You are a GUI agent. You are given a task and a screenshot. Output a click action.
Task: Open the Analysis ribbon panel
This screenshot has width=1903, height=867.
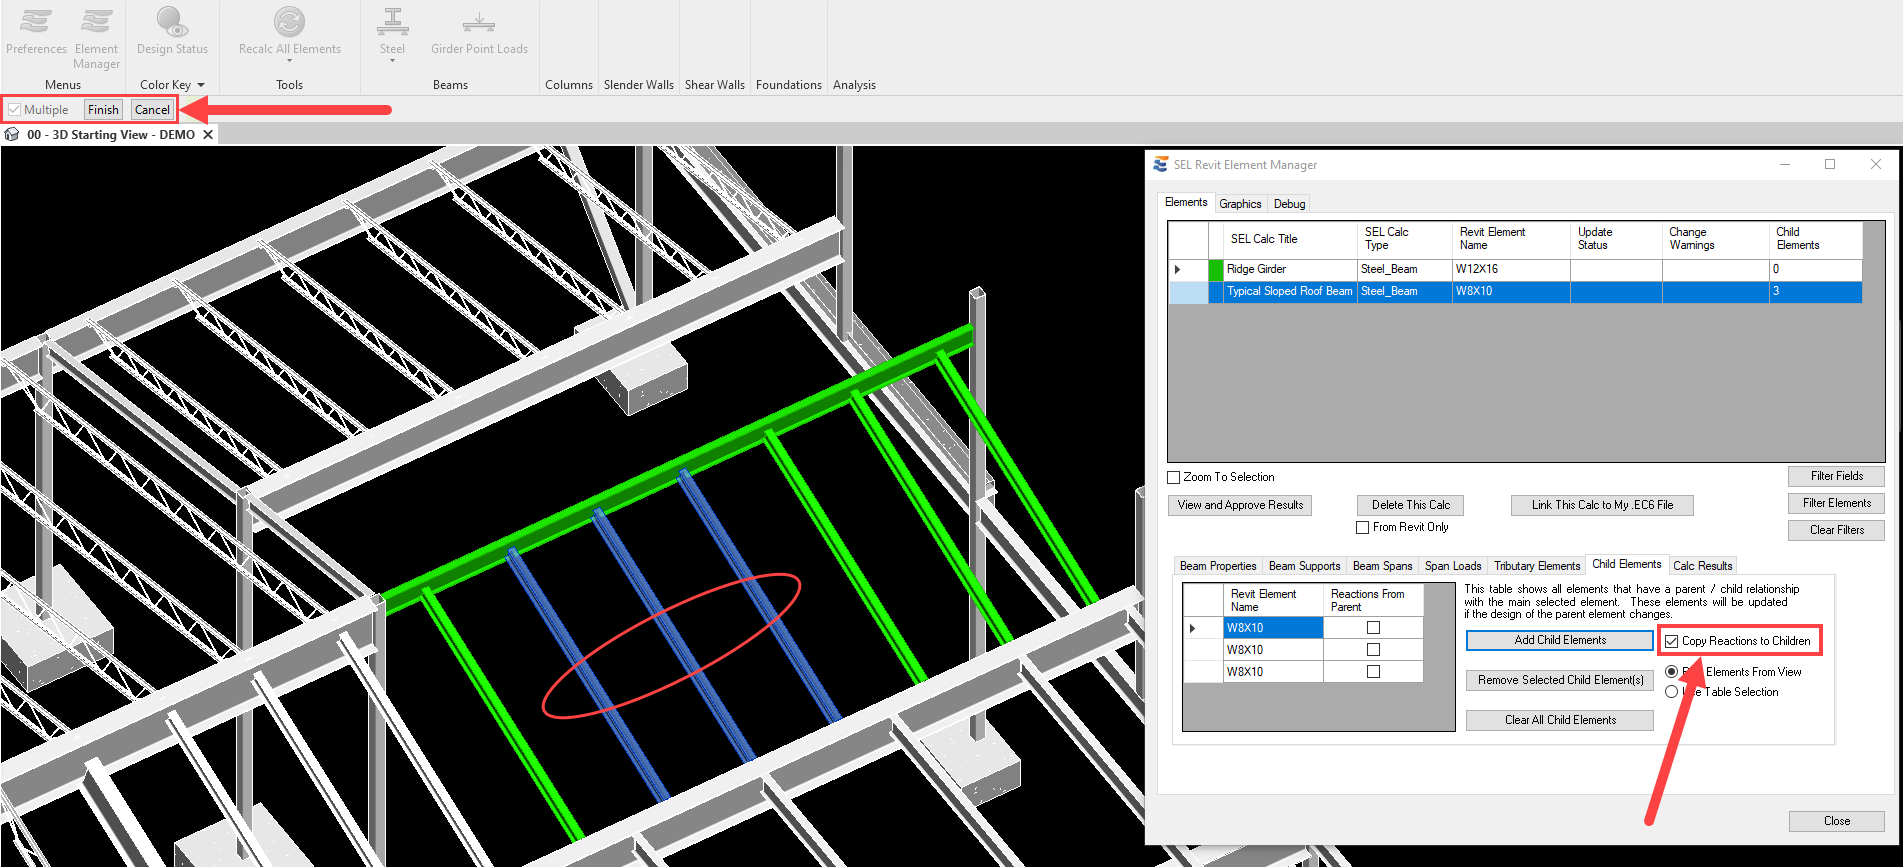click(854, 85)
